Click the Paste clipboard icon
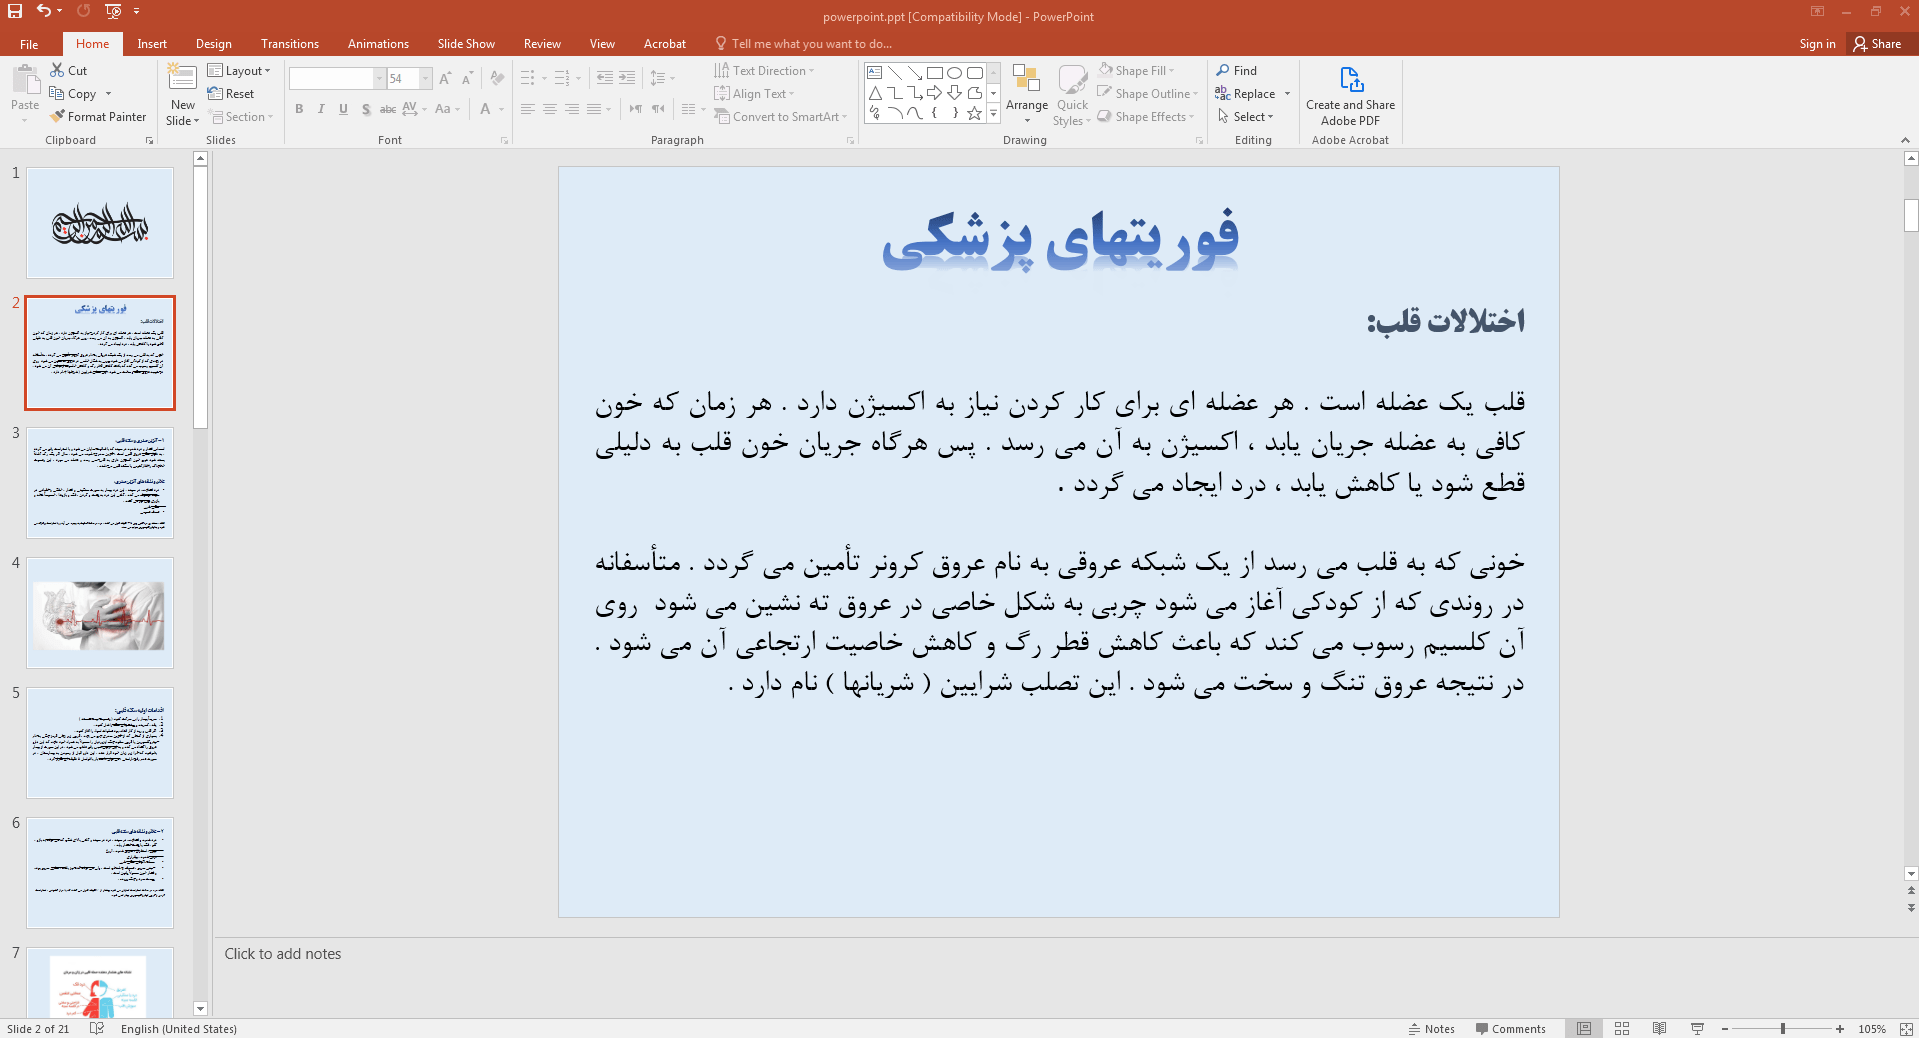1919x1038 pixels. (25, 81)
